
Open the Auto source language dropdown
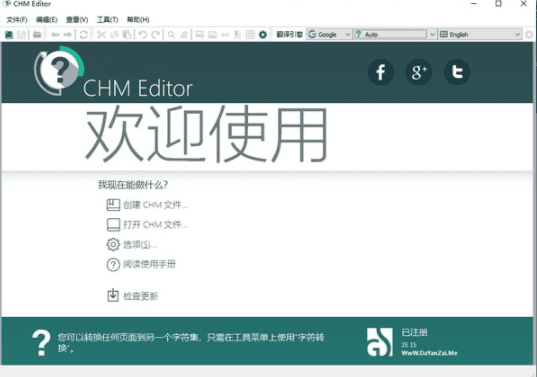point(395,35)
